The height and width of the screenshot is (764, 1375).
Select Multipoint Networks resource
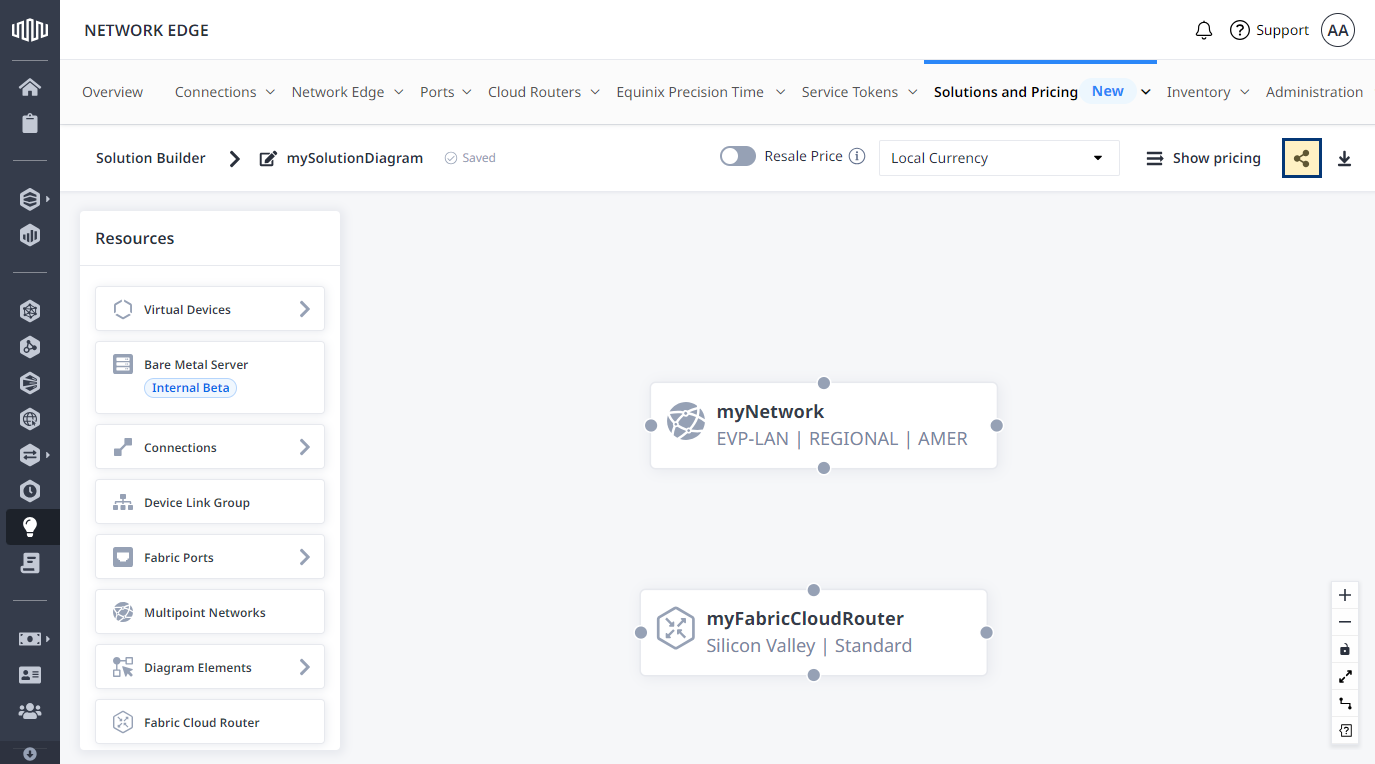pyautogui.click(x=210, y=612)
